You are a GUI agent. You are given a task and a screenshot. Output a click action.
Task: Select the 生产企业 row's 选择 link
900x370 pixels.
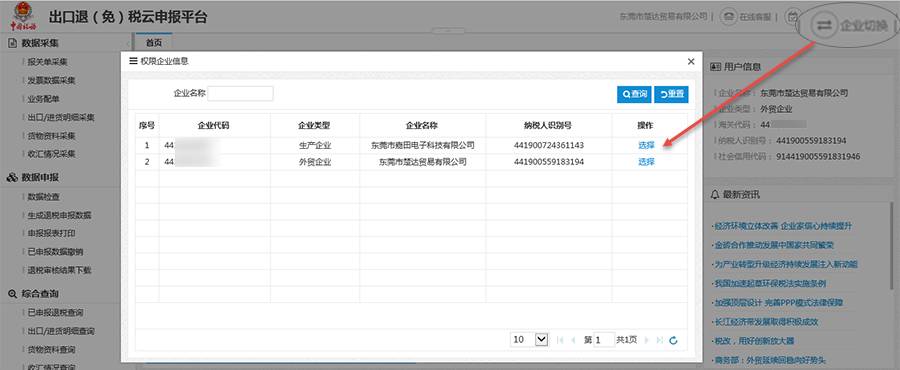coord(646,145)
